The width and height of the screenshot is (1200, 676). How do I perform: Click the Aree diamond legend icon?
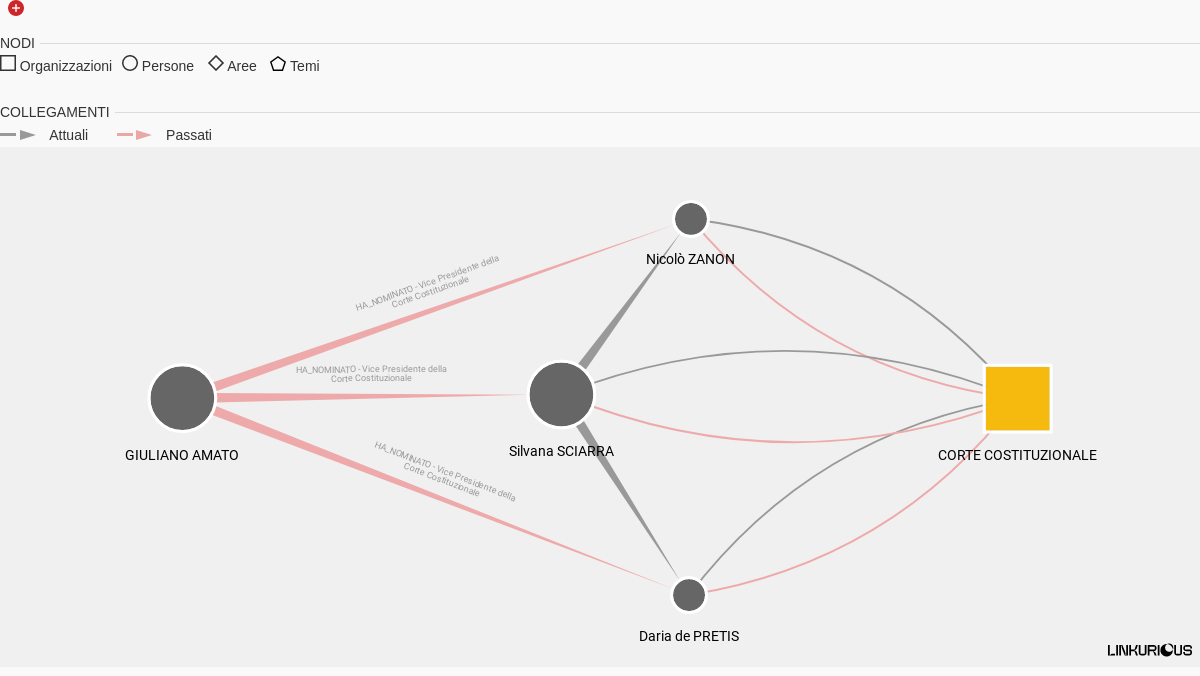[x=216, y=63]
